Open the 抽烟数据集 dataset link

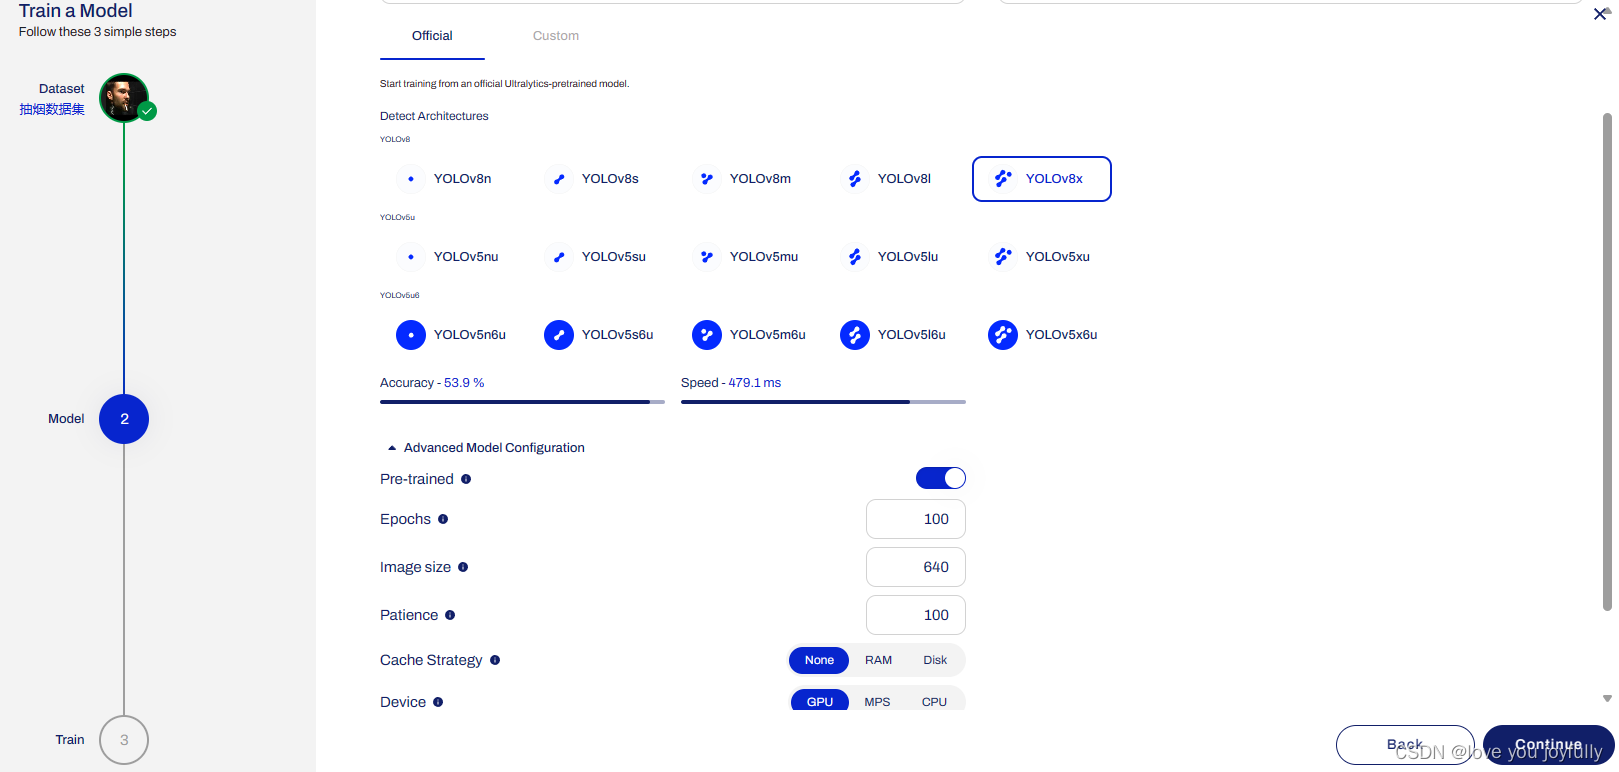click(52, 109)
